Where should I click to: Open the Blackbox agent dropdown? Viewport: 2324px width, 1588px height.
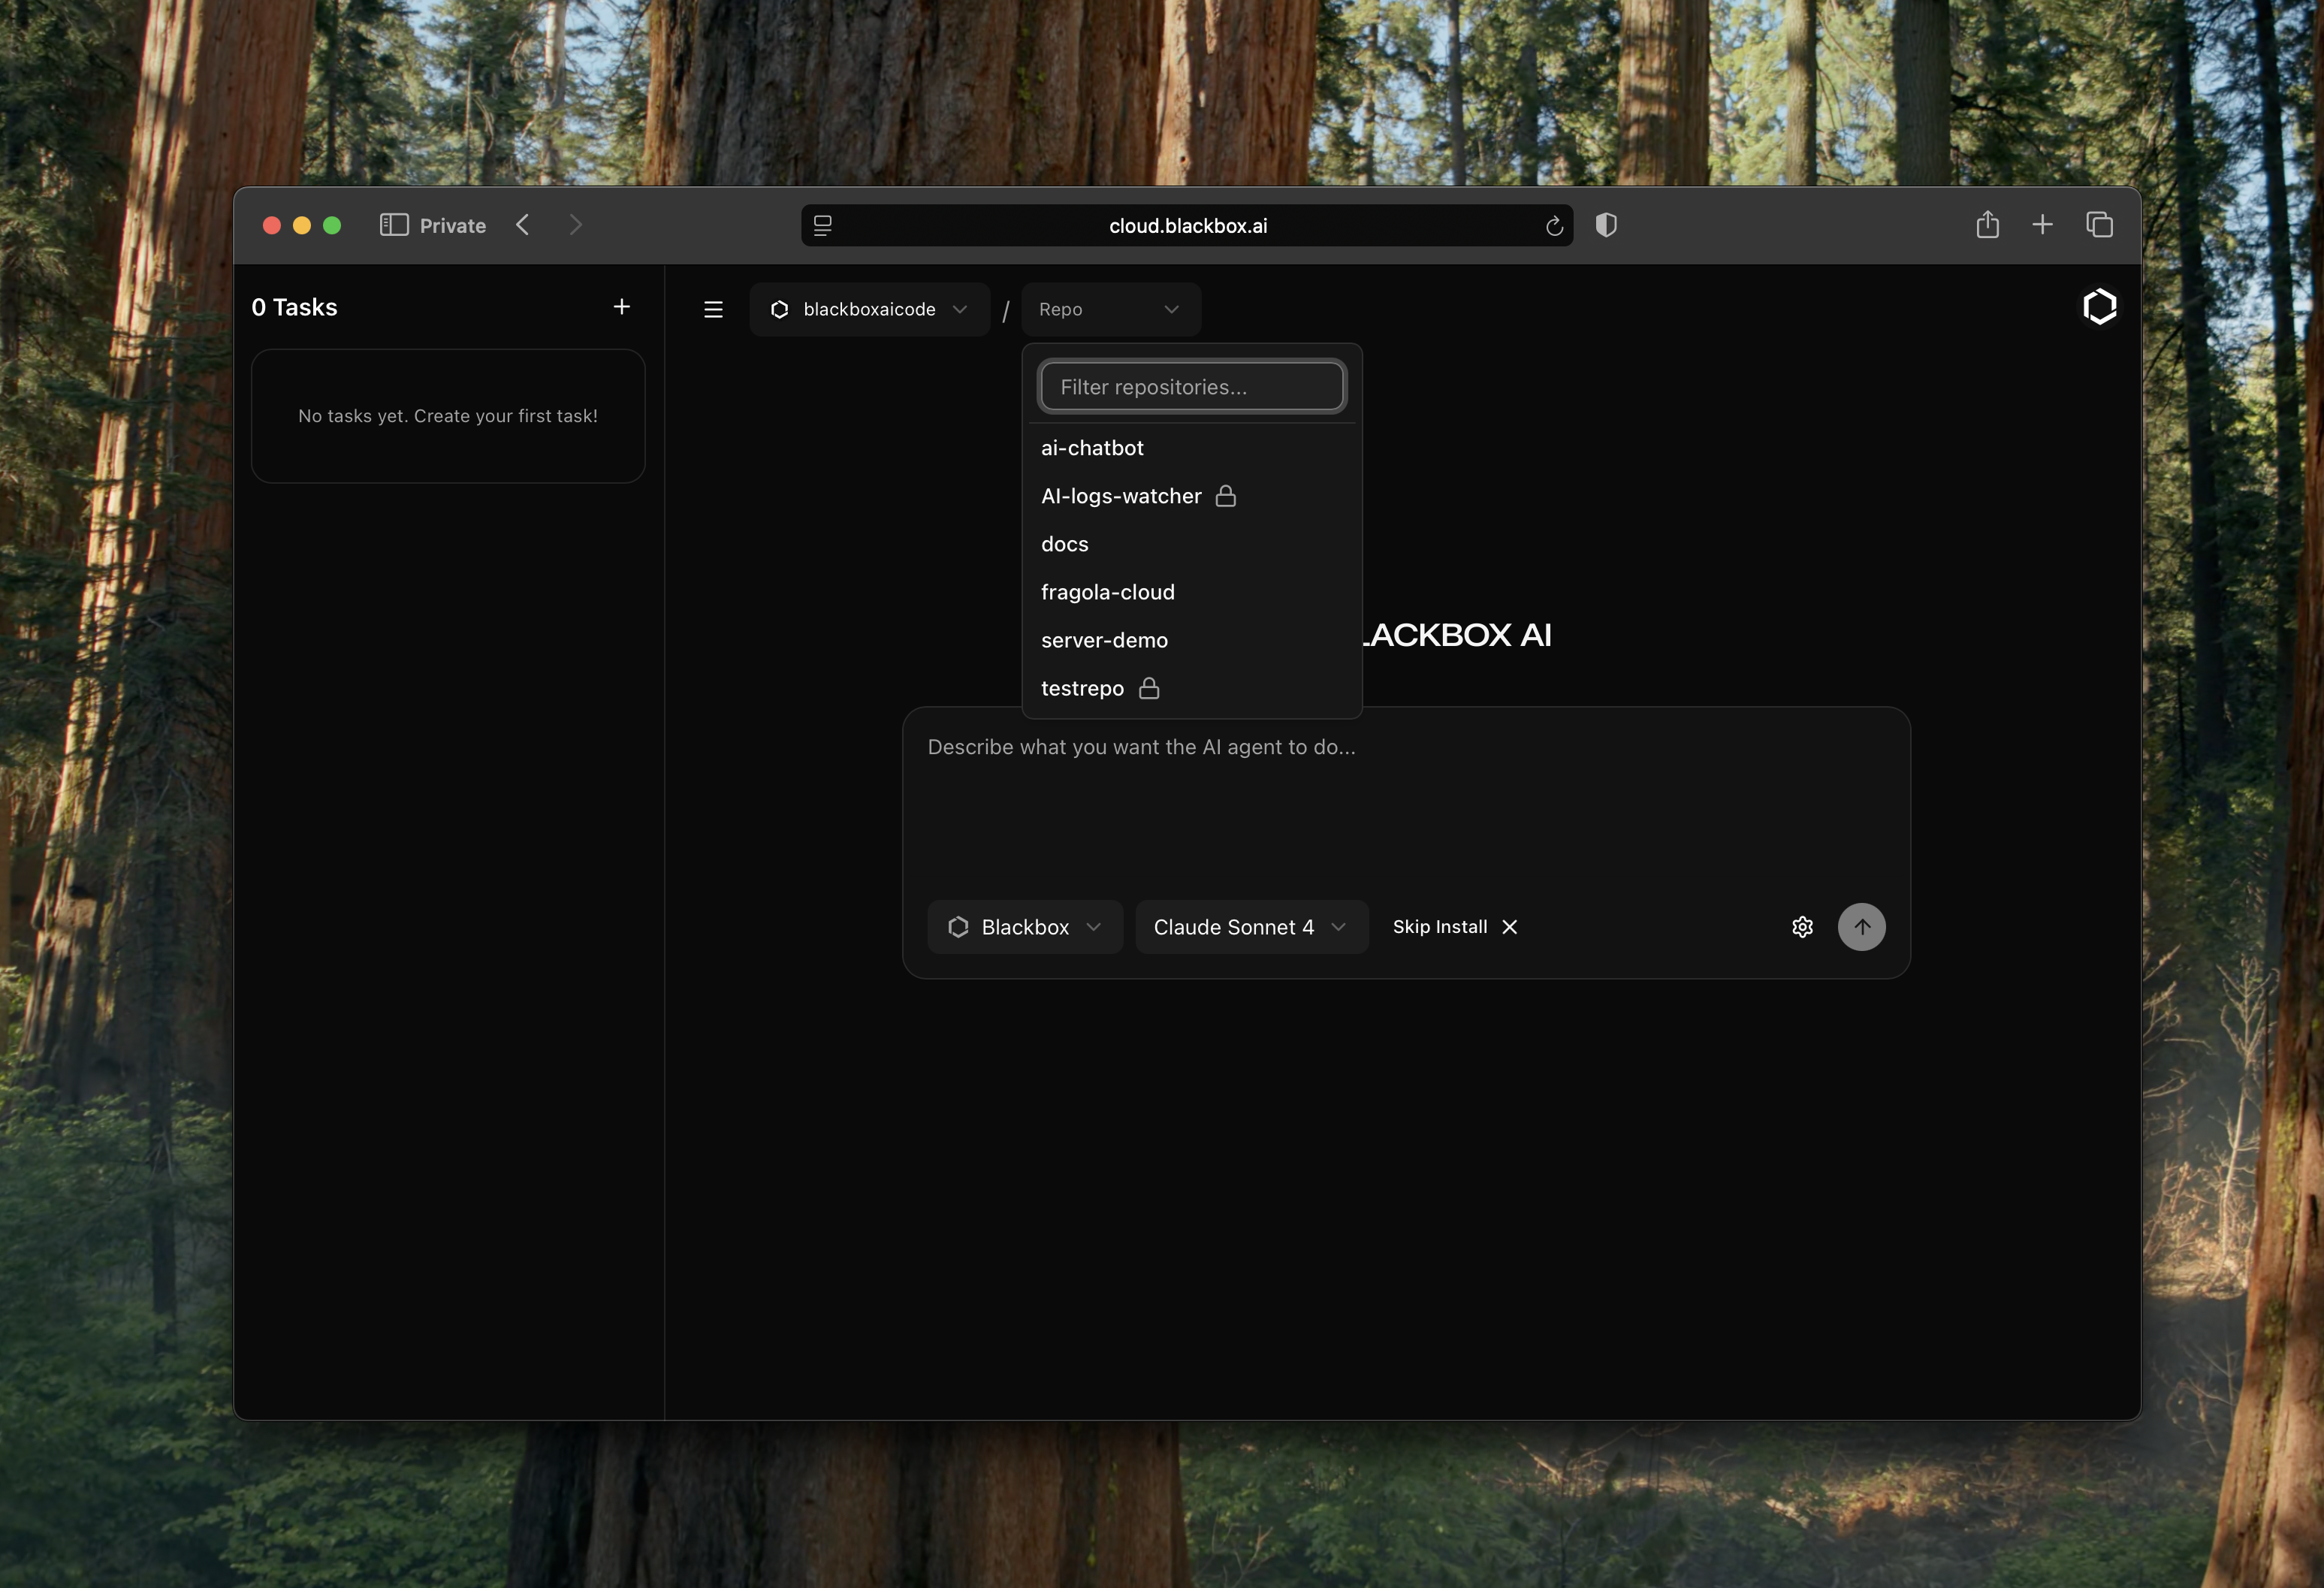point(1024,927)
